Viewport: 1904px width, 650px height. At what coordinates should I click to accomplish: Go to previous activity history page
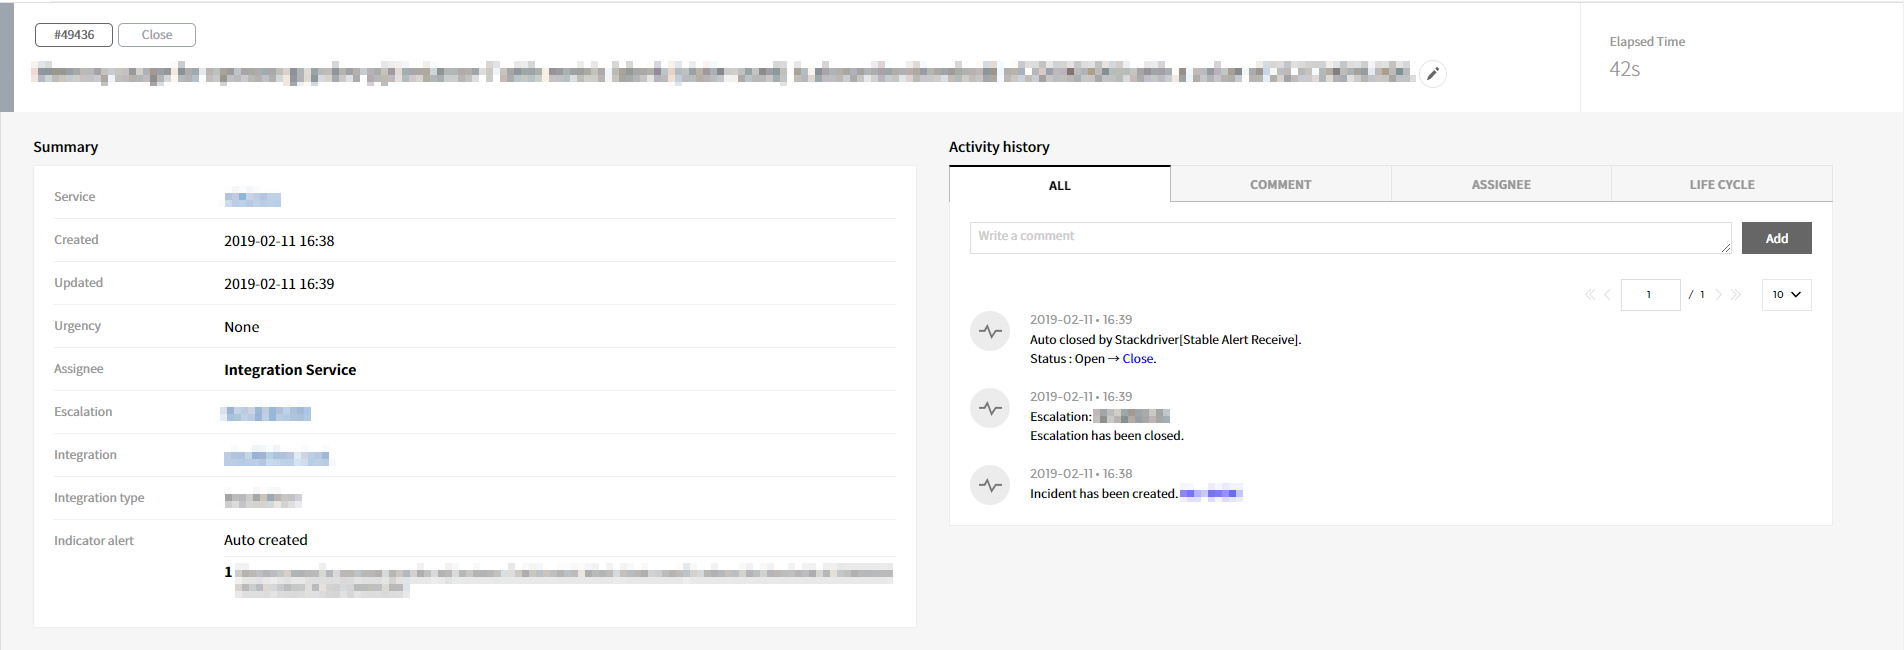coord(1608,295)
